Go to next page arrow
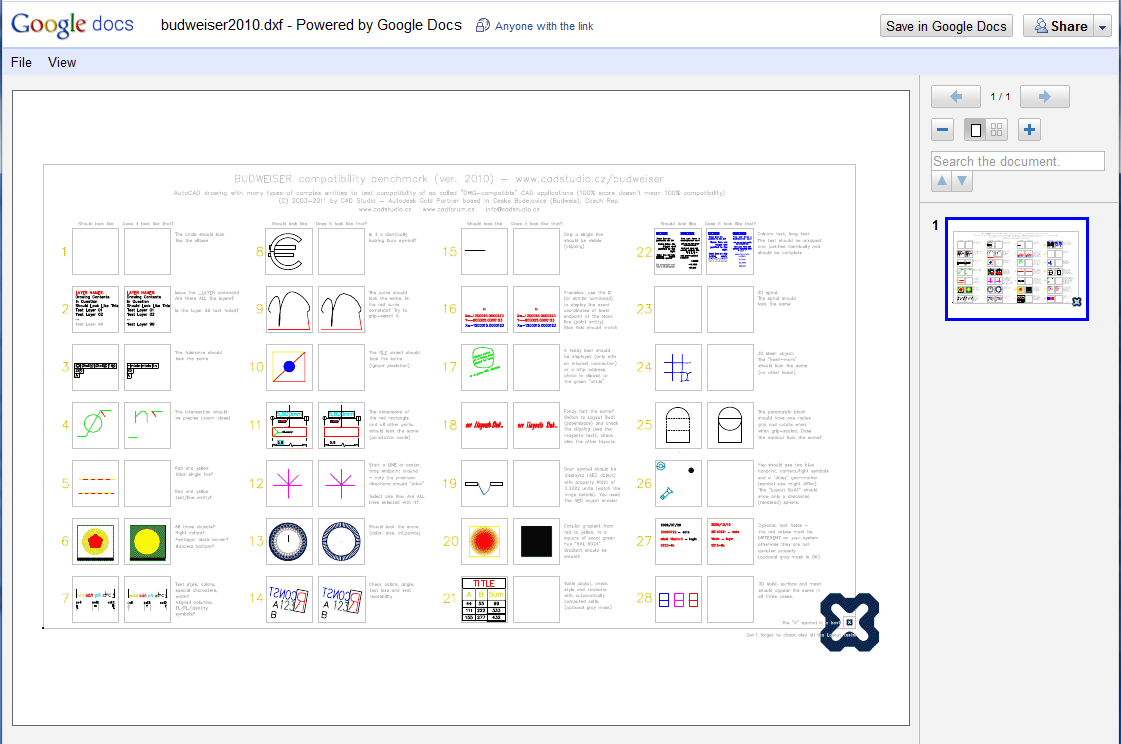 (x=1045, y=96)
